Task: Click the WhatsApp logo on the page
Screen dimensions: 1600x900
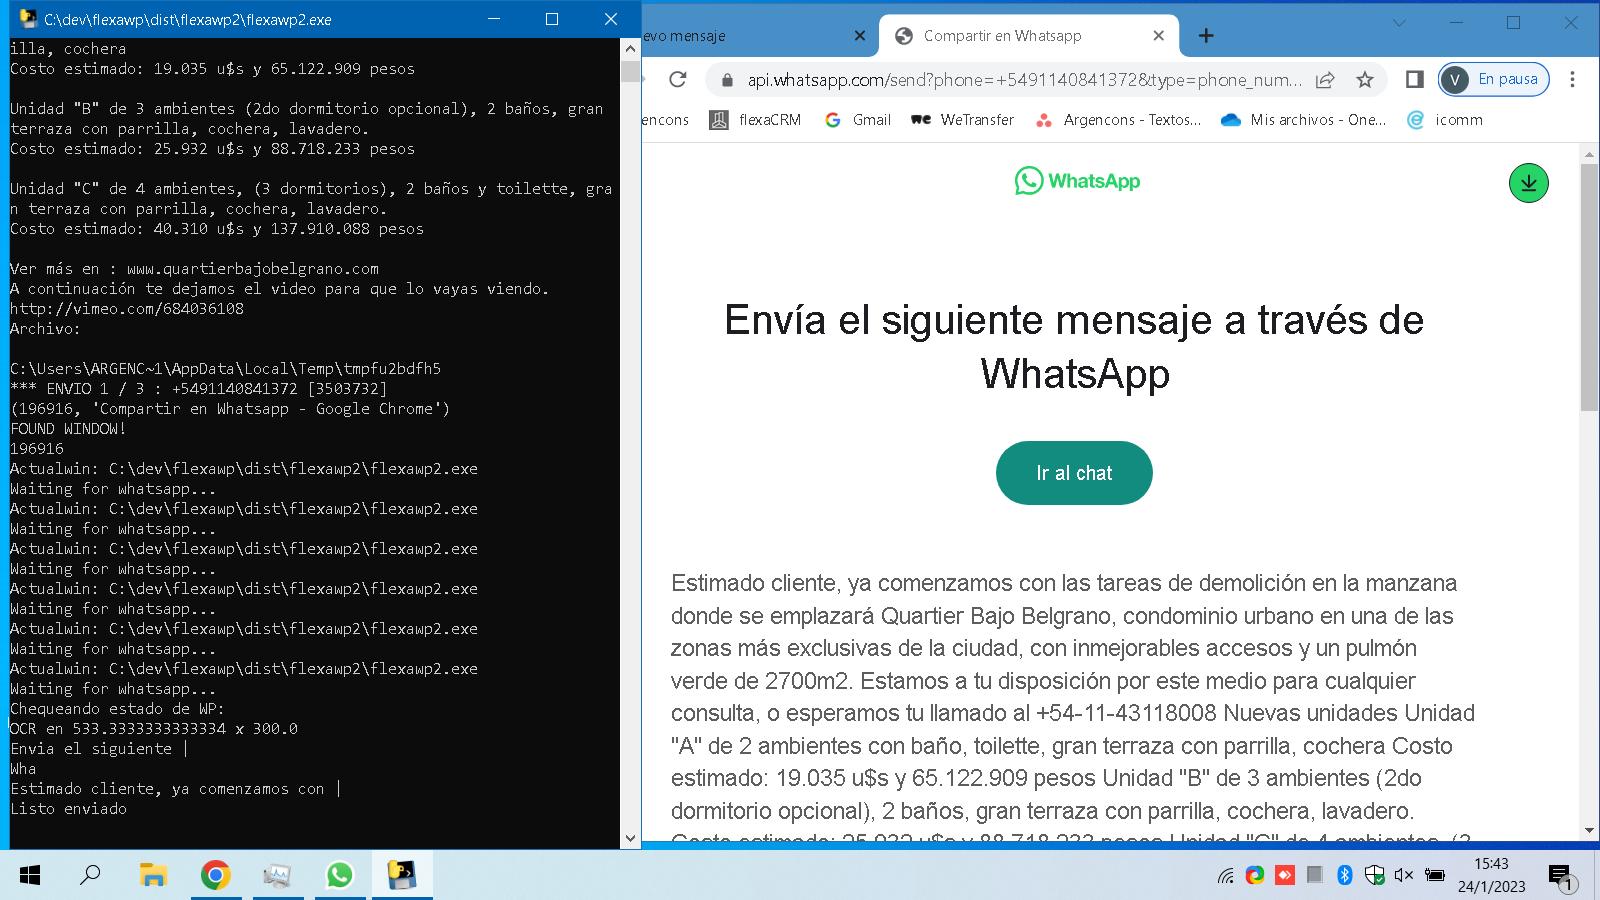Action: tap(1077, 181)
